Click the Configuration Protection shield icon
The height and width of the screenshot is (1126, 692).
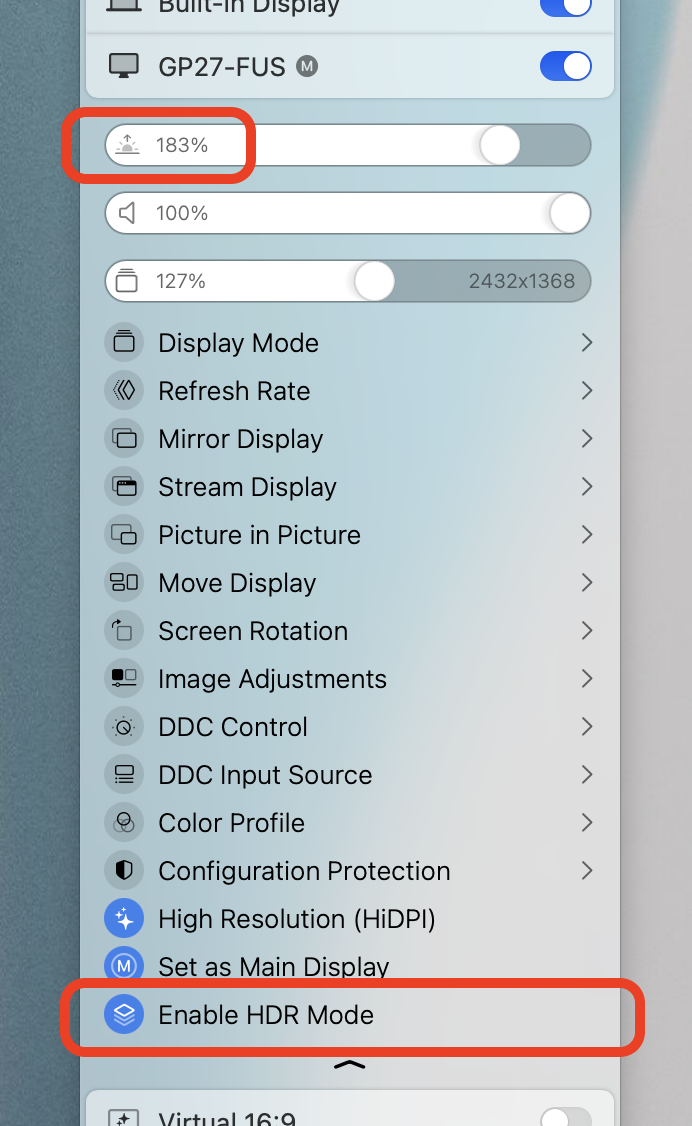click(124, 871)
